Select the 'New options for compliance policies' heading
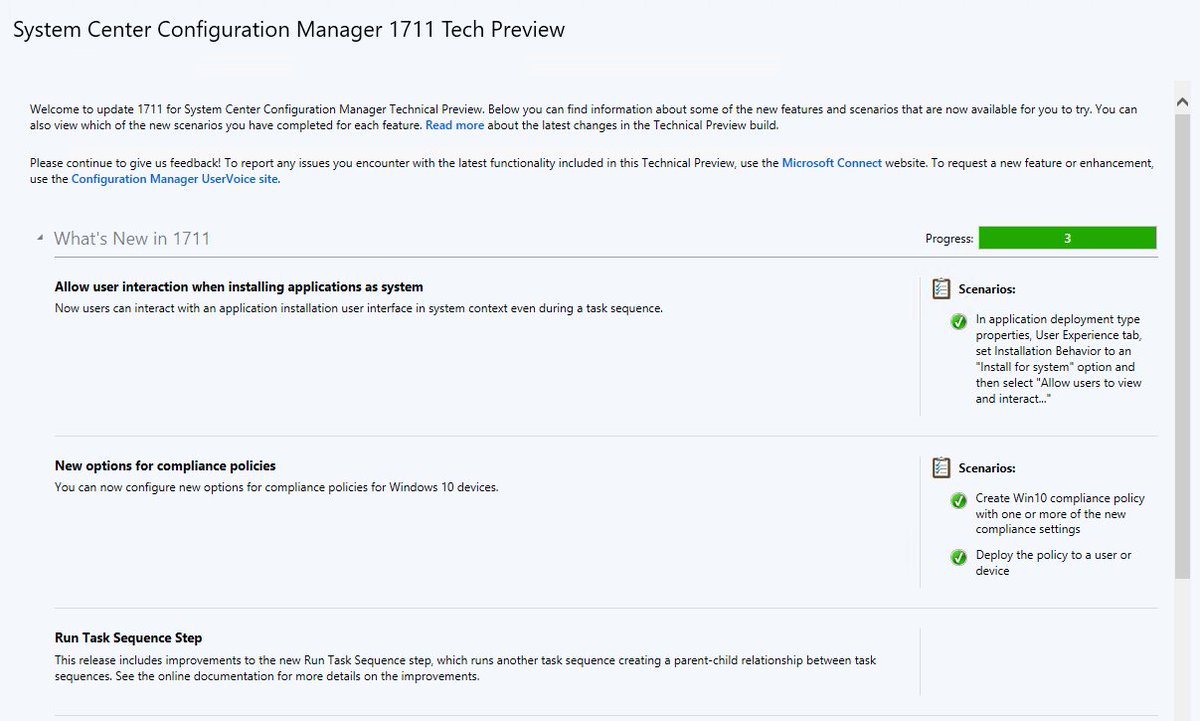The height and width of the screenshot is (721, 1200). coord(165,466)
